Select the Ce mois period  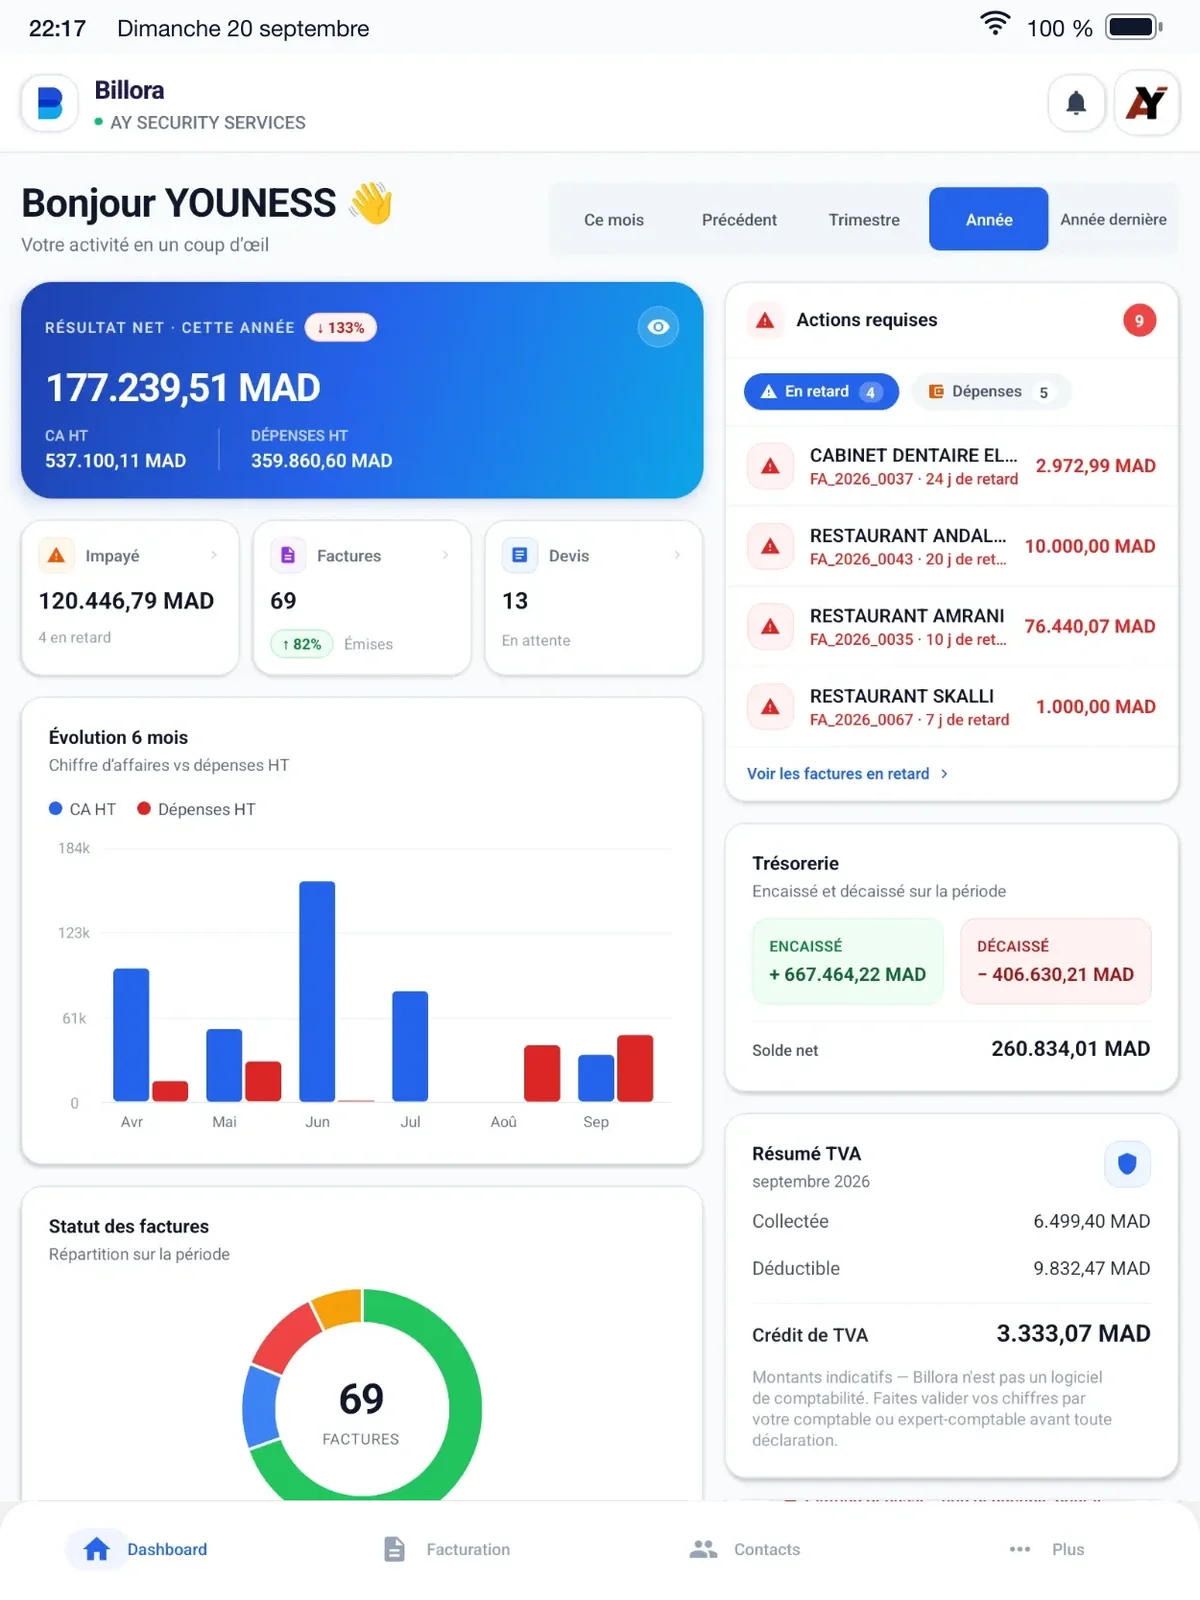click(x=614, y=220)
